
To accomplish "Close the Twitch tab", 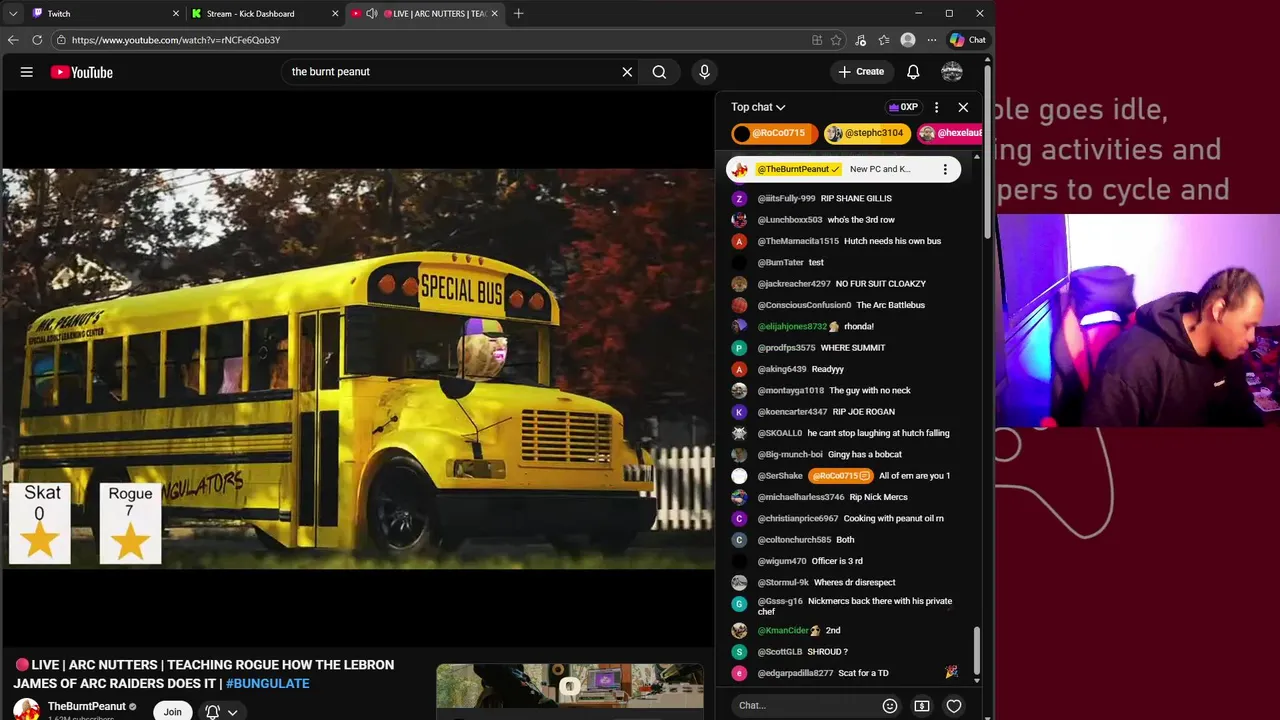I will coord(176,14).
